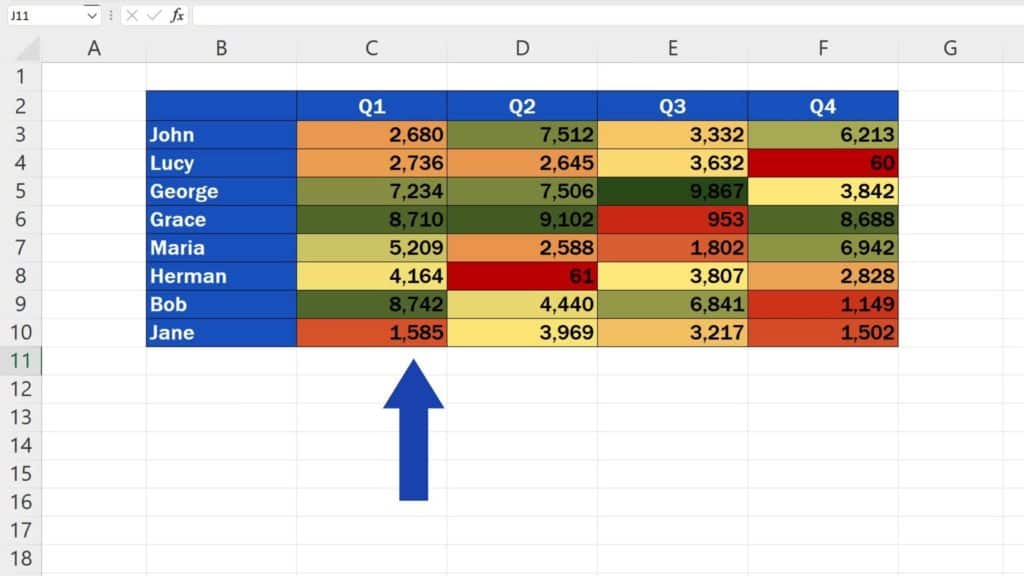Image resolution: width=1024 pixels, height=576 pixels.
Task: Select the cell labeled Herman
Action: [x=221, y=276]
